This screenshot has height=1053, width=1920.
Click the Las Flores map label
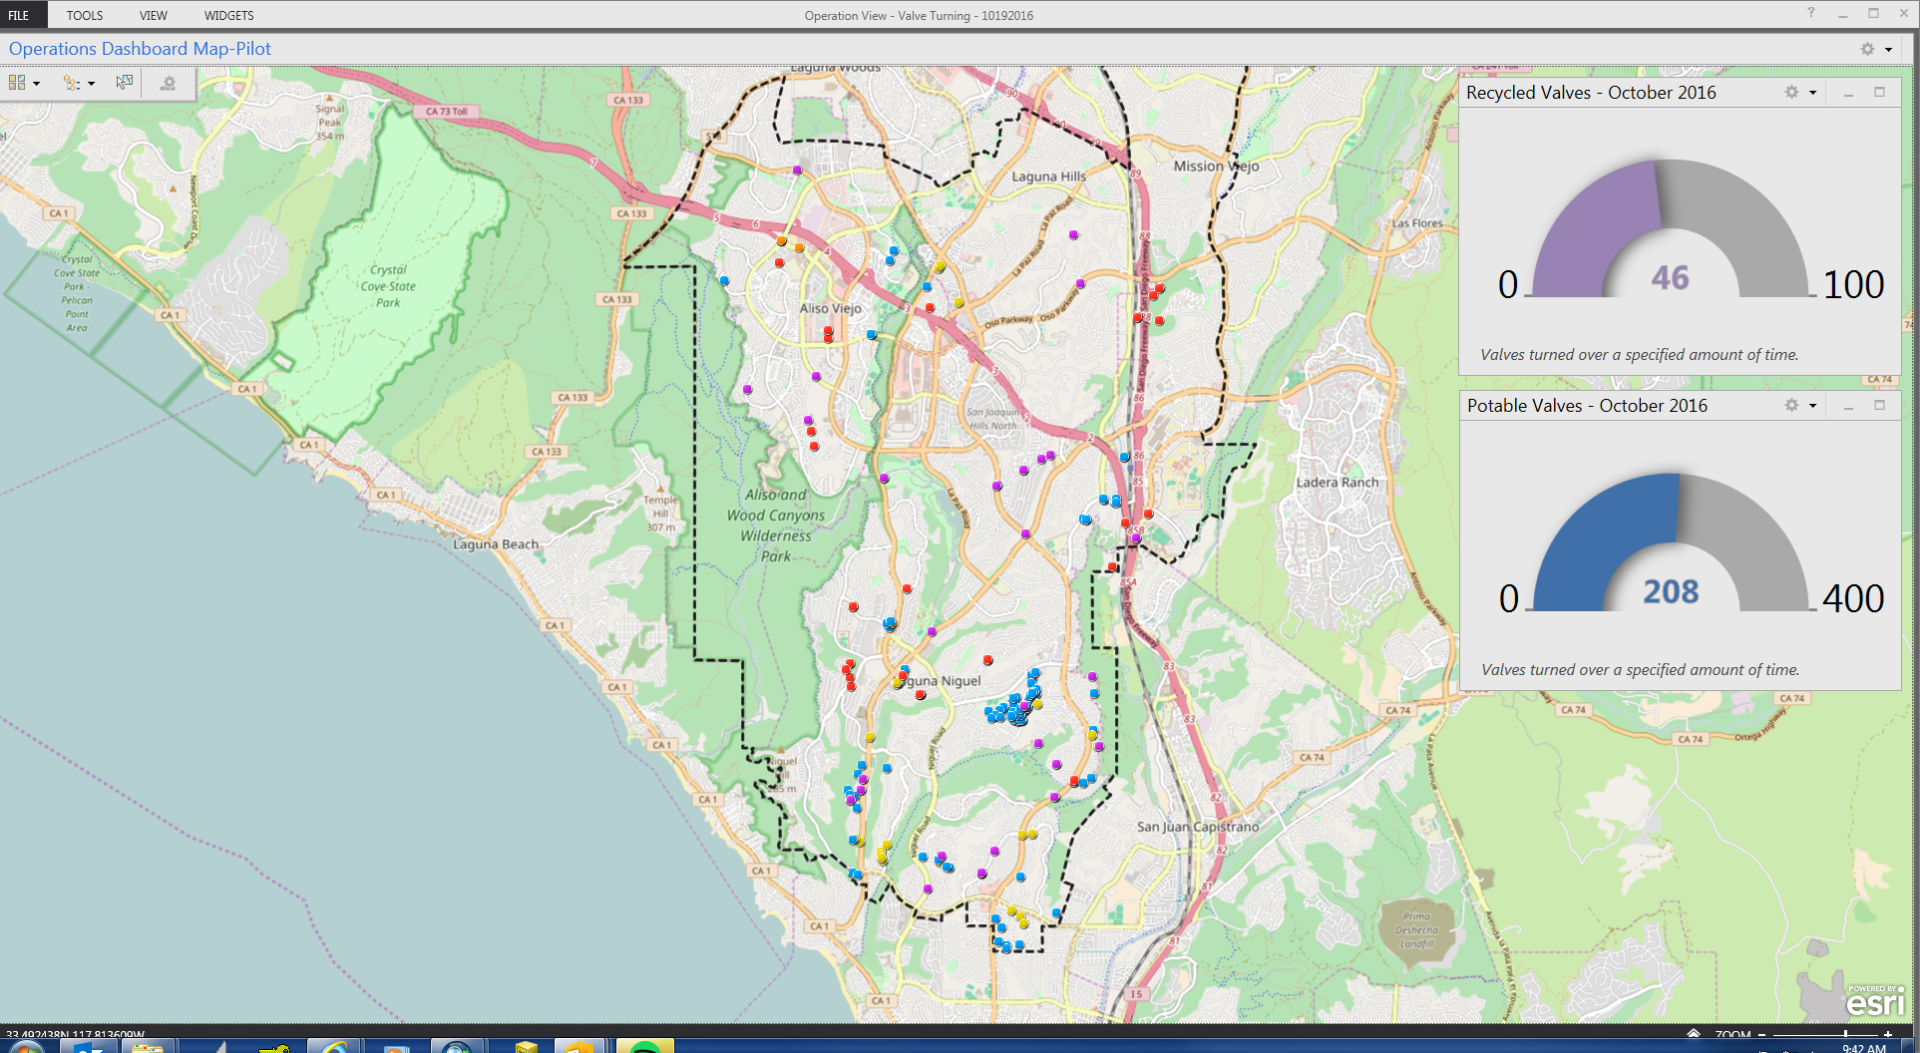tap(1417, 223)
